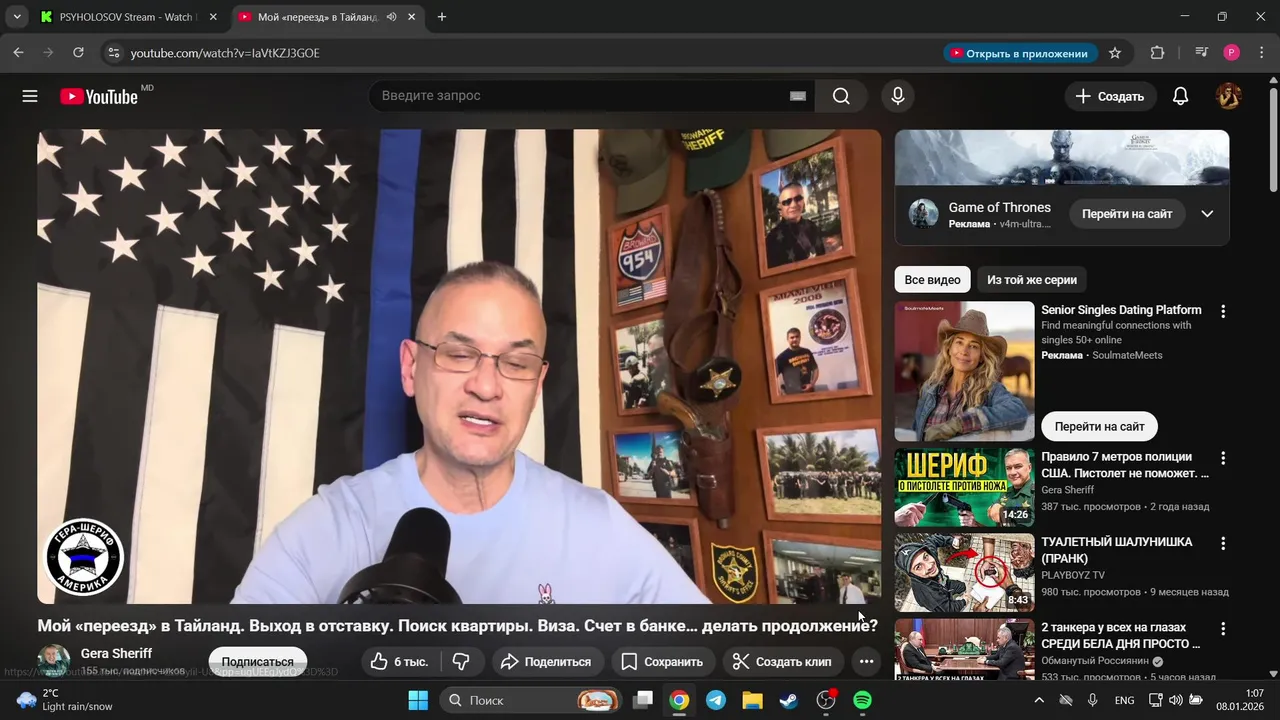Viewport: 1280px width, 720px height.
Task: Go to YouTube home via the logo
Action: 99,96
